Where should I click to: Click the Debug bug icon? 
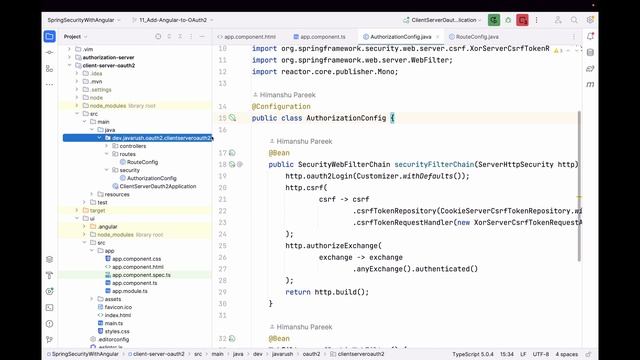[508, 20]
